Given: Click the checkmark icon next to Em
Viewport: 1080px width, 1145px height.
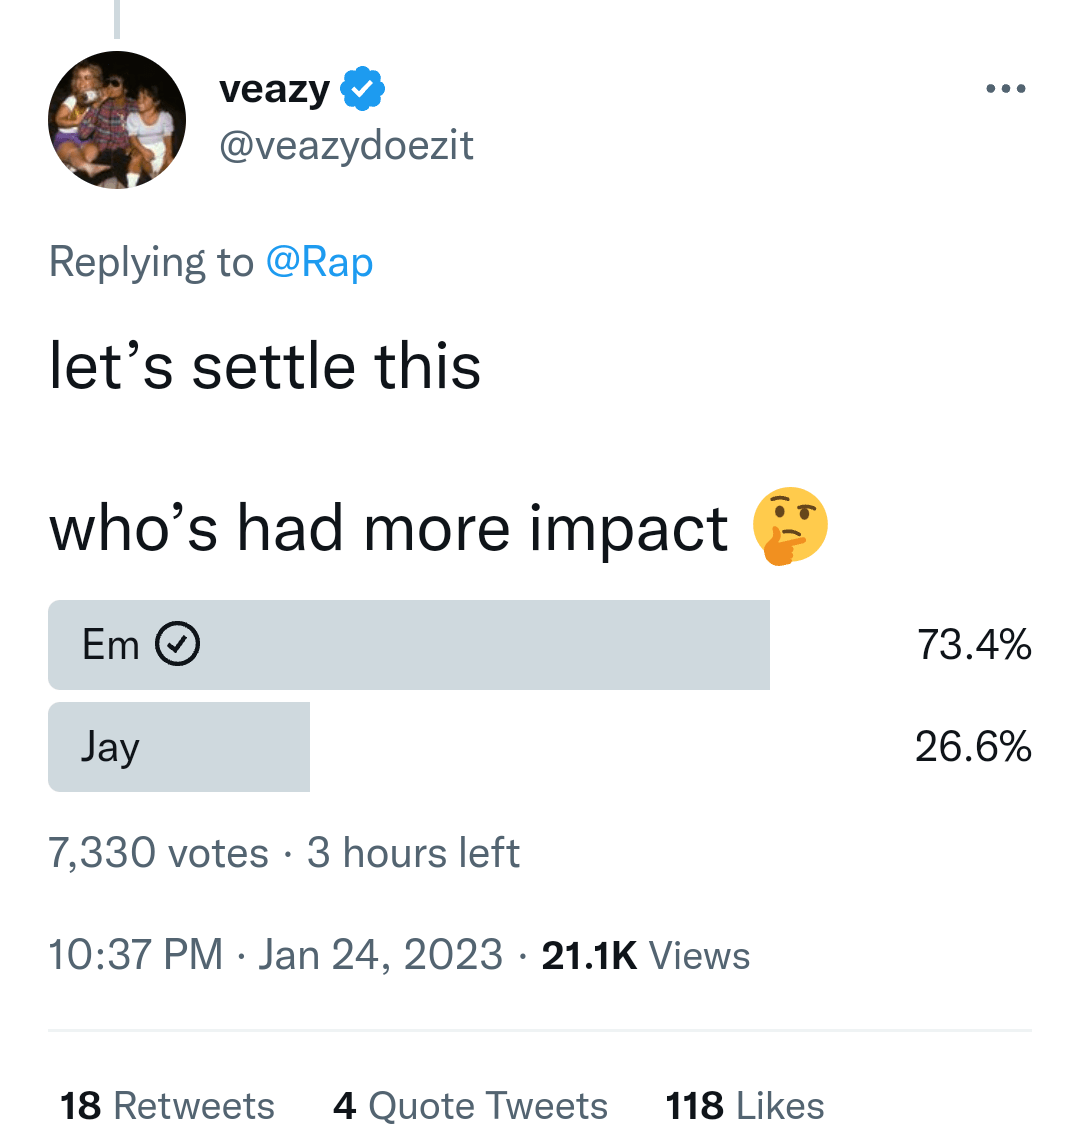Looking at the screenshot, I should pyautogui.click(x=177, y=645).
